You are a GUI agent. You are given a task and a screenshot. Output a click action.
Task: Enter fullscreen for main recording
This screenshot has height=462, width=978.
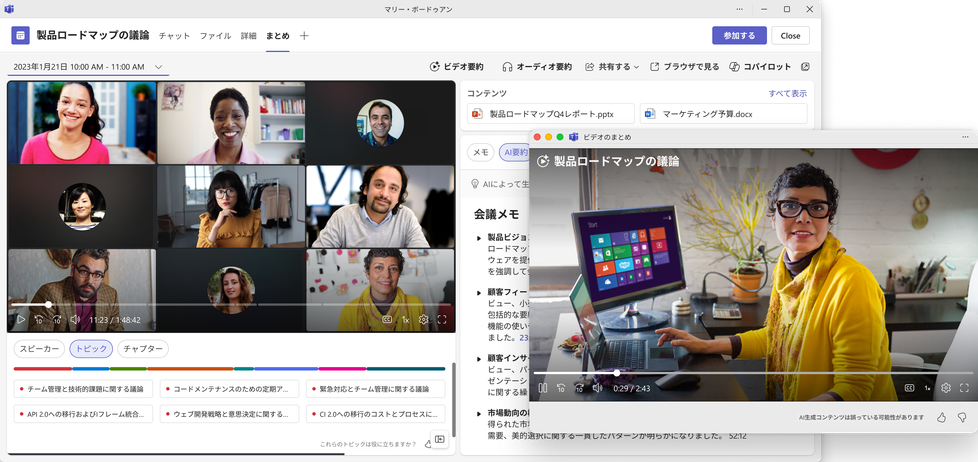[x=442, y=320]
